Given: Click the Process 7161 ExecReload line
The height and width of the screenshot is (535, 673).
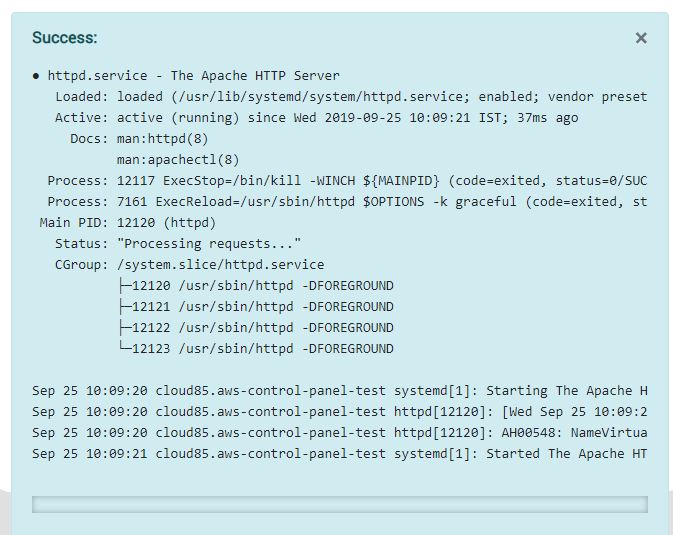Looking at the screenshot, I should (x=347, y=202).
